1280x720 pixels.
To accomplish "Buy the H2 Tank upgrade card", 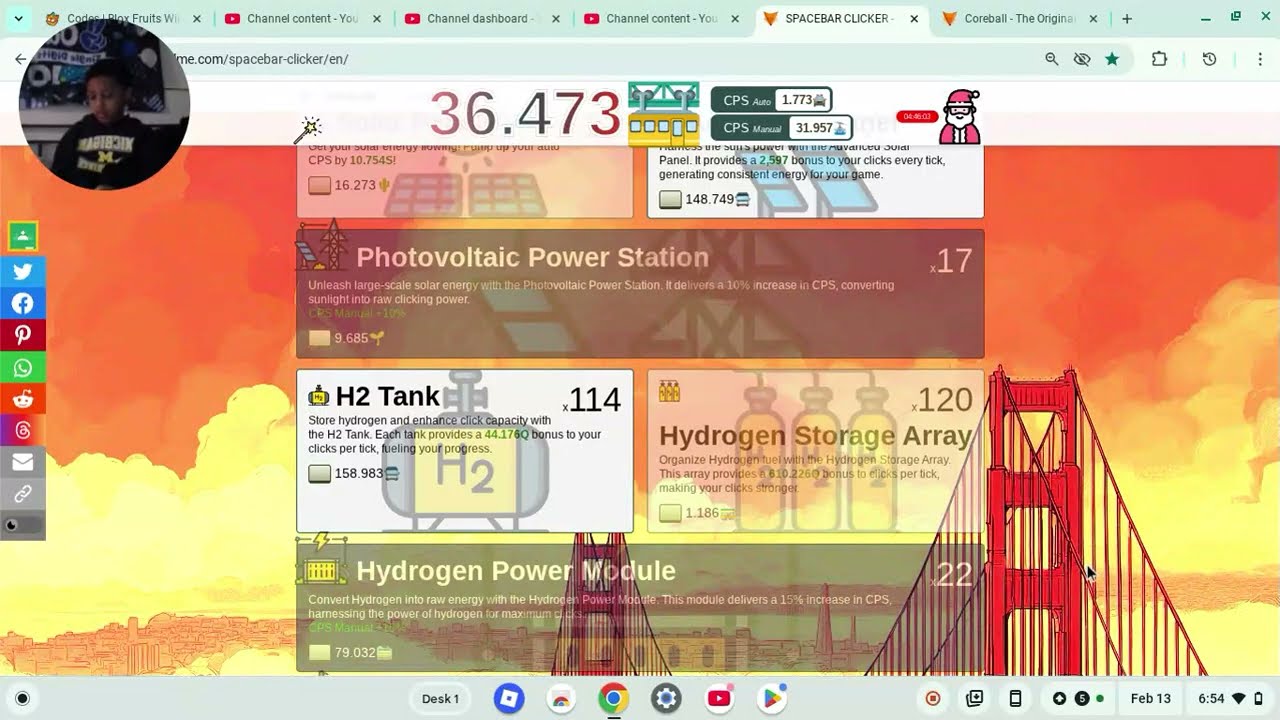I will (x=465, y=451).
